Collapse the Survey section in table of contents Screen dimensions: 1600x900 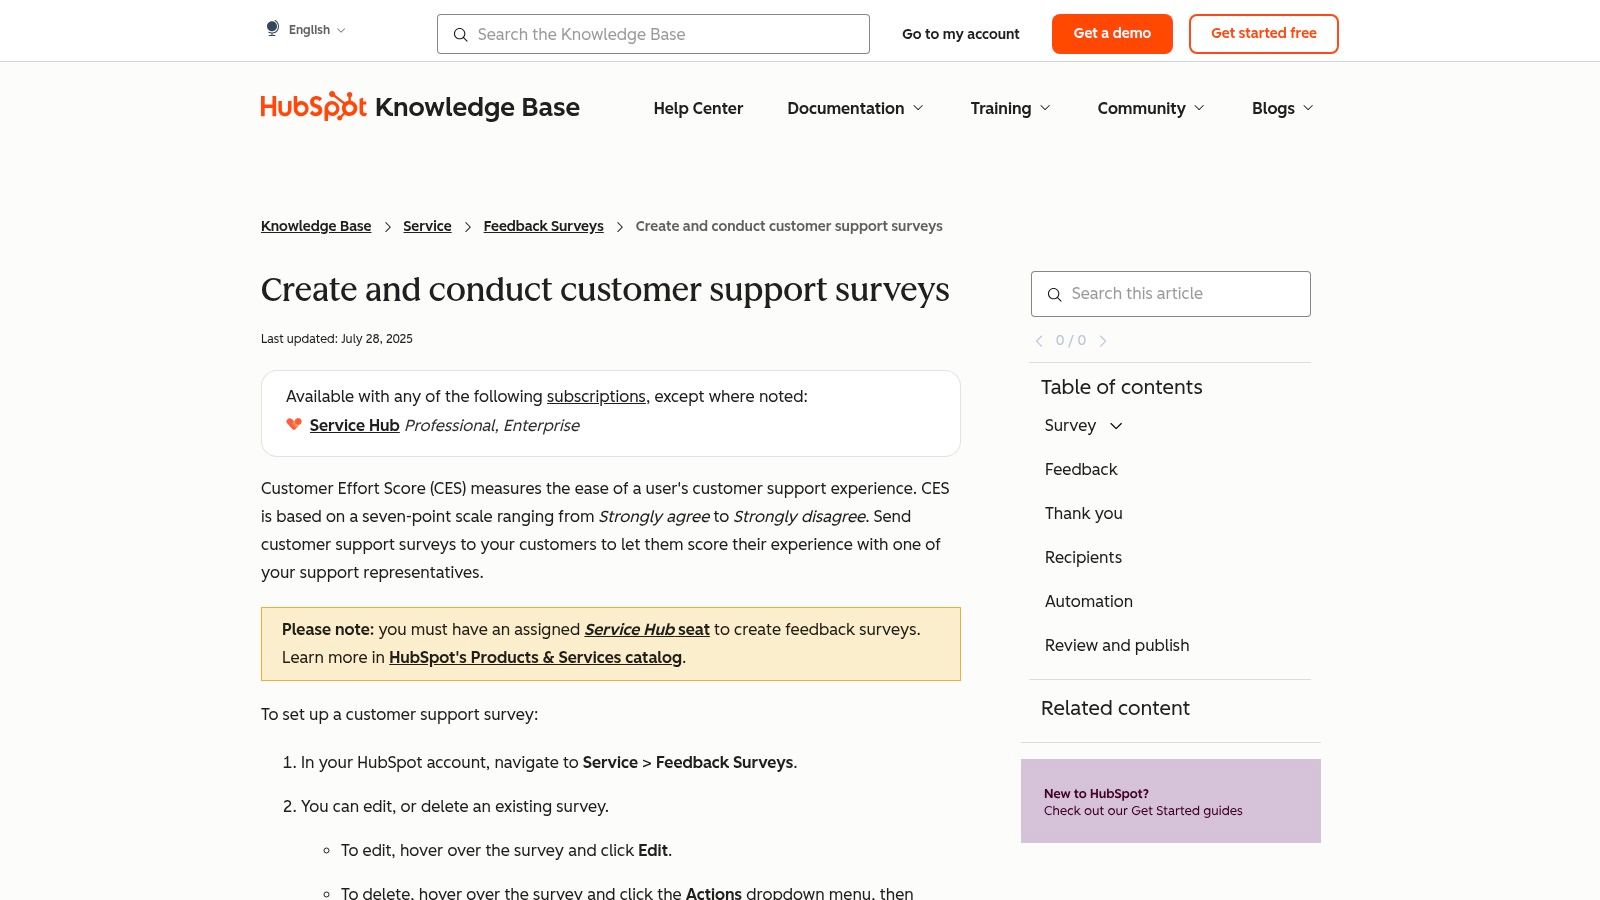click(x=1115, y=426)
